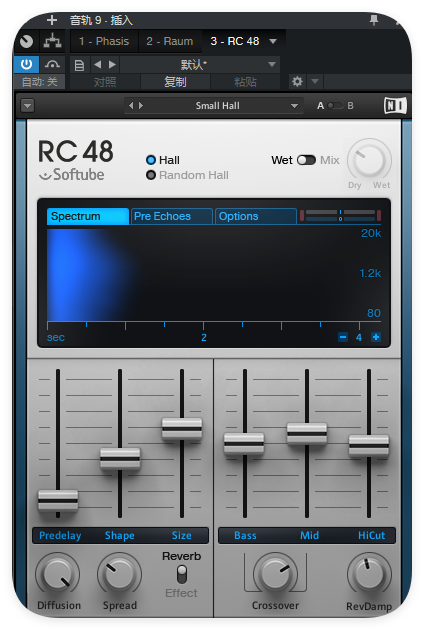Click the Dry/Wet mix knob
Viewport: 424px width, 630px height.
tap(369, 160)
